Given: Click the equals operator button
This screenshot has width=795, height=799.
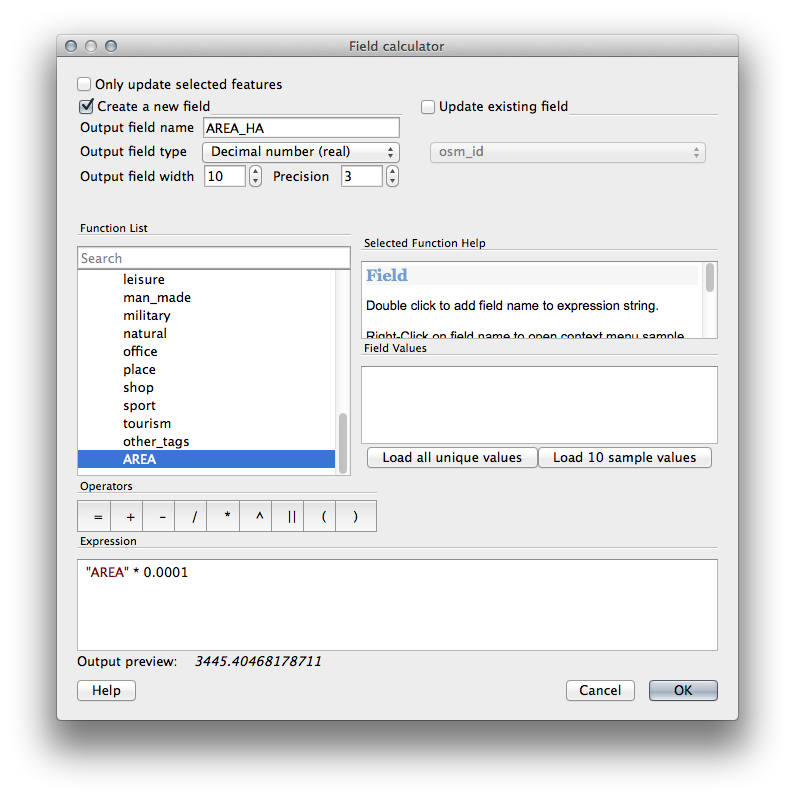Looking at the screenshot, I should [x=97, y=516].
